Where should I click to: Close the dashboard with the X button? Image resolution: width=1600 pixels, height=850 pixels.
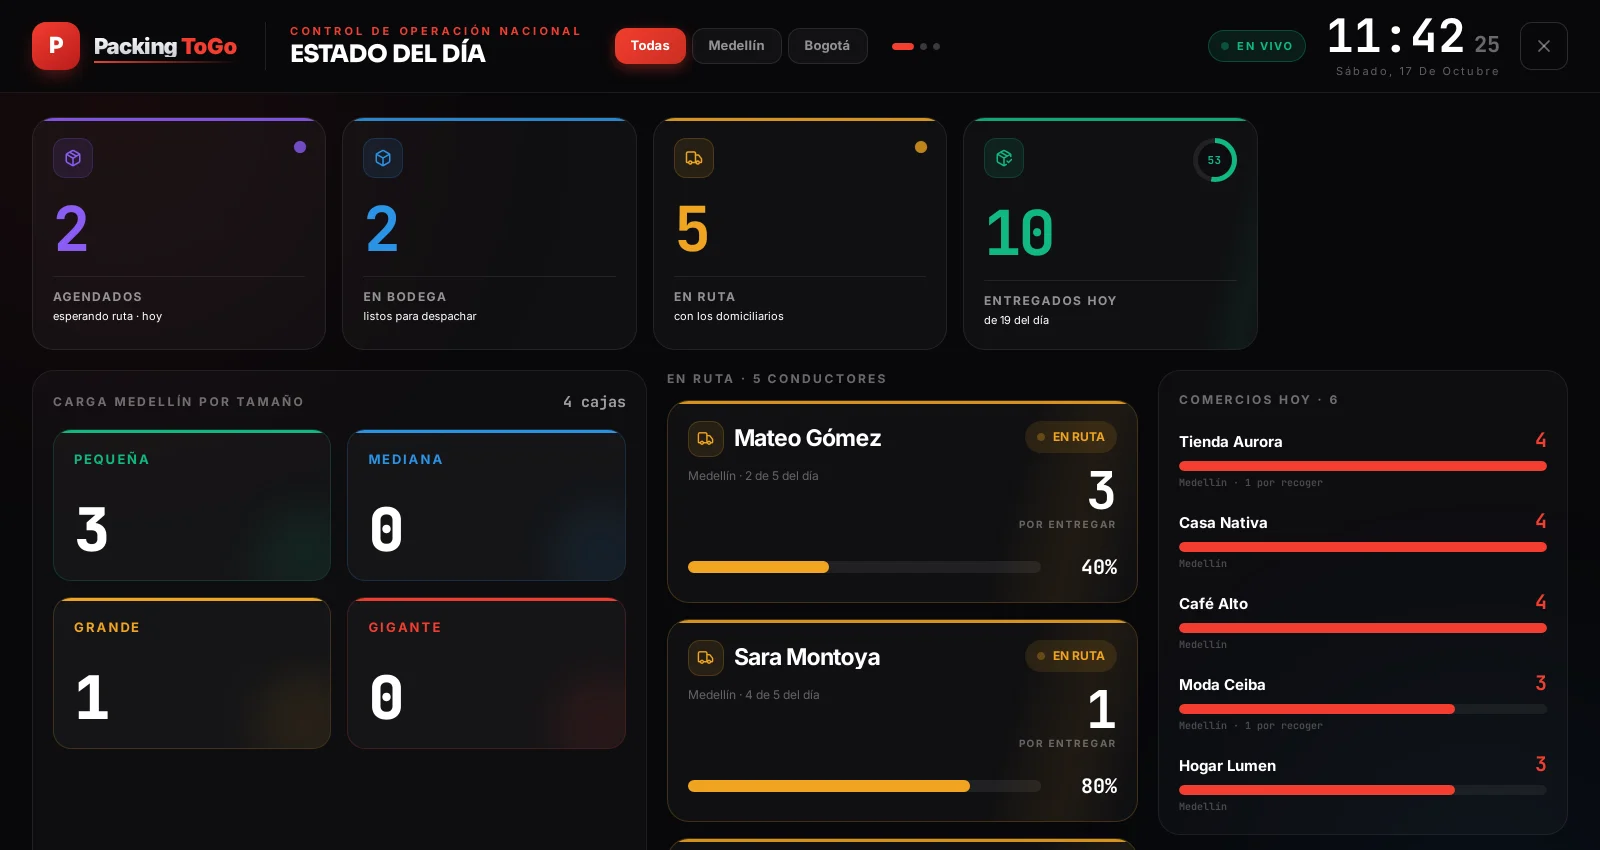pos(1544,46)
